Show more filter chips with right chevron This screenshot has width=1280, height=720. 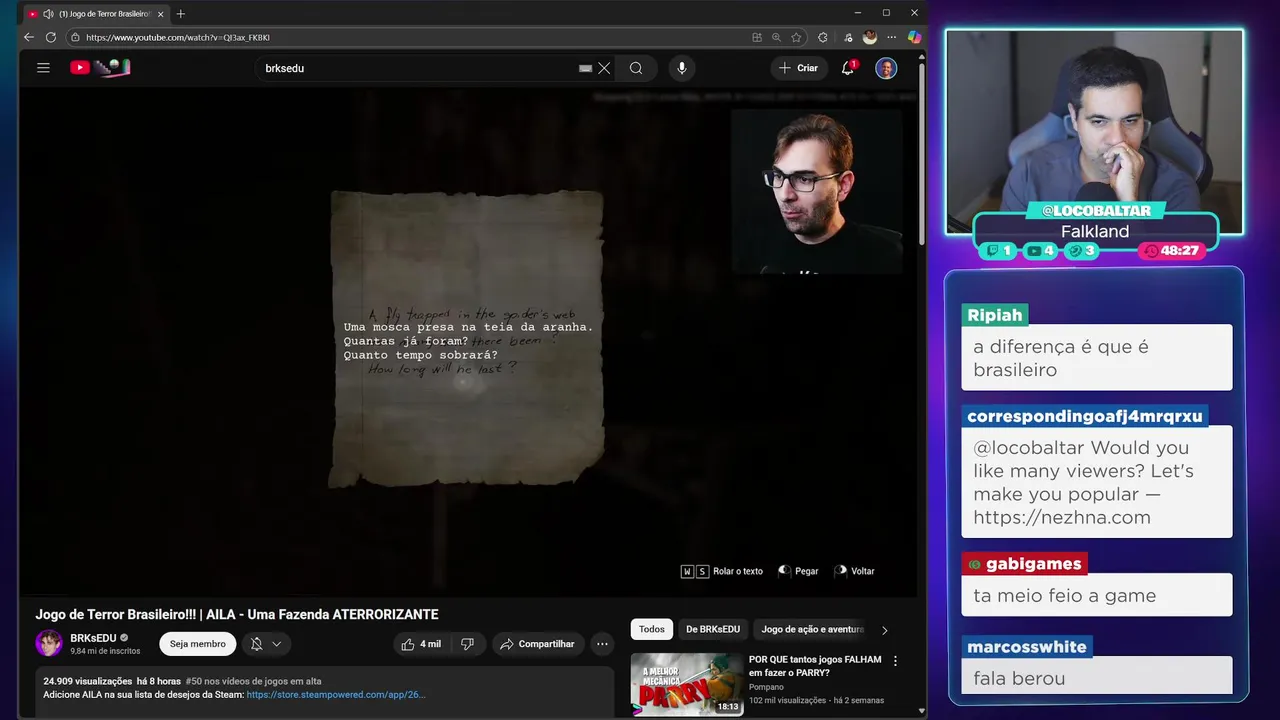[x=884, y=630]
